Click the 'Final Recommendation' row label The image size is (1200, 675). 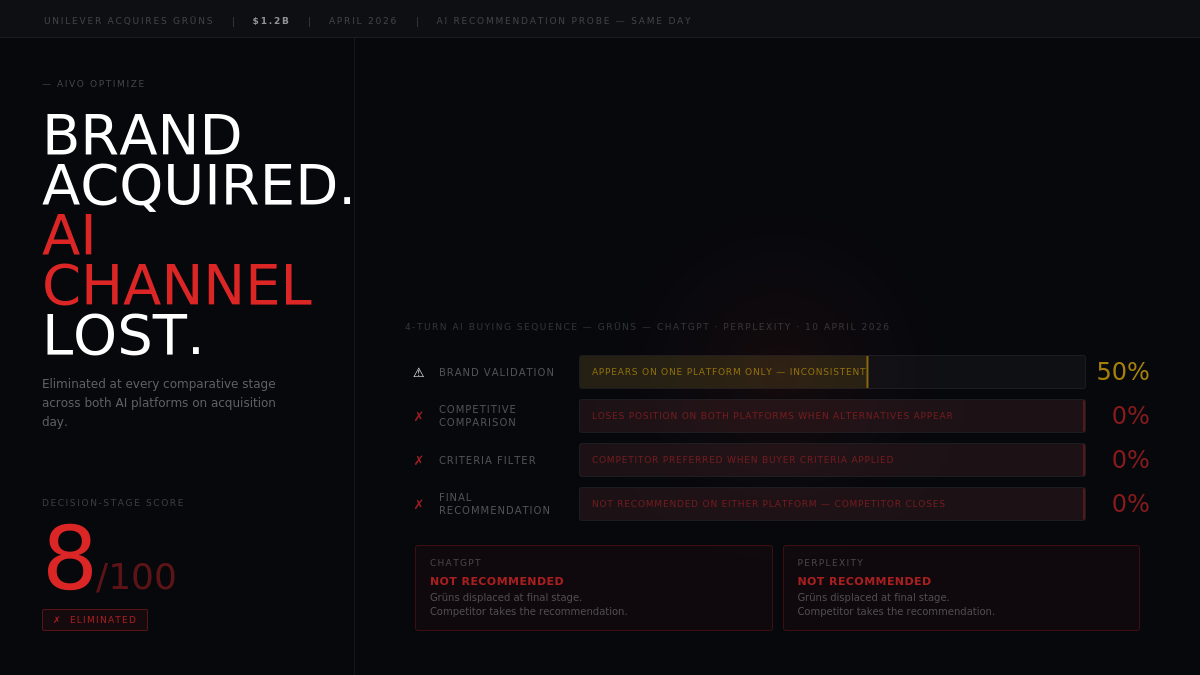pyautogui.click(x=494, y=504)
